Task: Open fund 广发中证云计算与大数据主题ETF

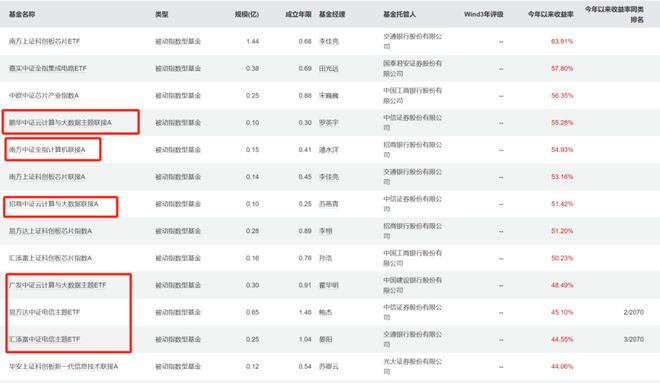Action: tap(57, 285)
